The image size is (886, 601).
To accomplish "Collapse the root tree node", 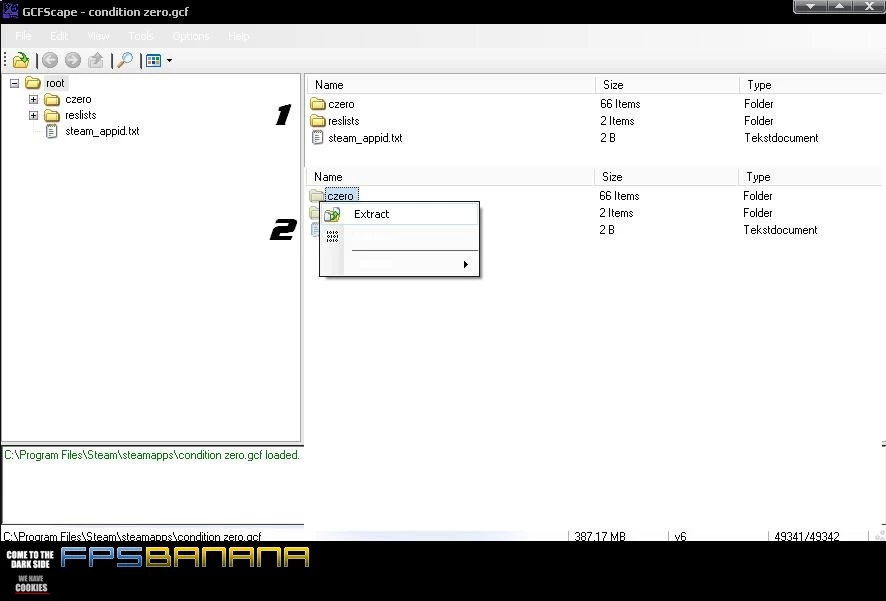I will click(15, 84).
